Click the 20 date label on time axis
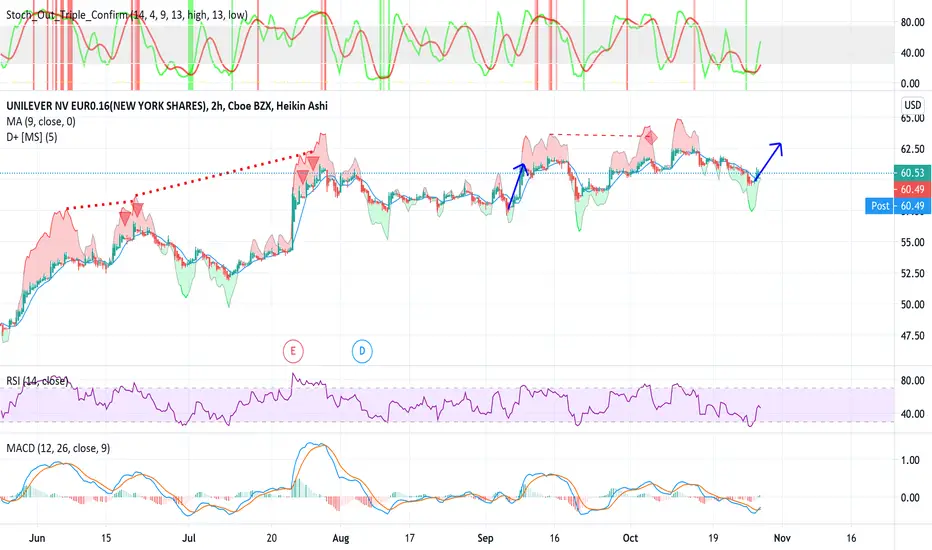Viewport: 932px width, 550px height. click(272, 538)
